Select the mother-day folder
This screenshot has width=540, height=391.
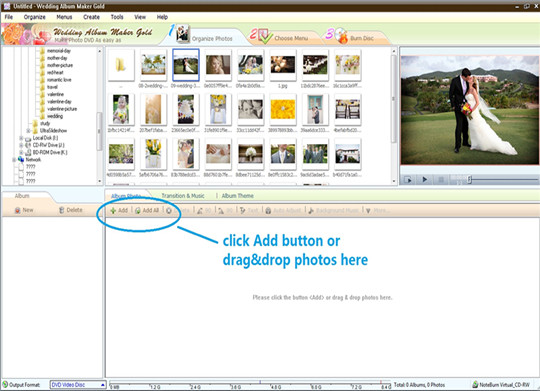click(57, 58)
